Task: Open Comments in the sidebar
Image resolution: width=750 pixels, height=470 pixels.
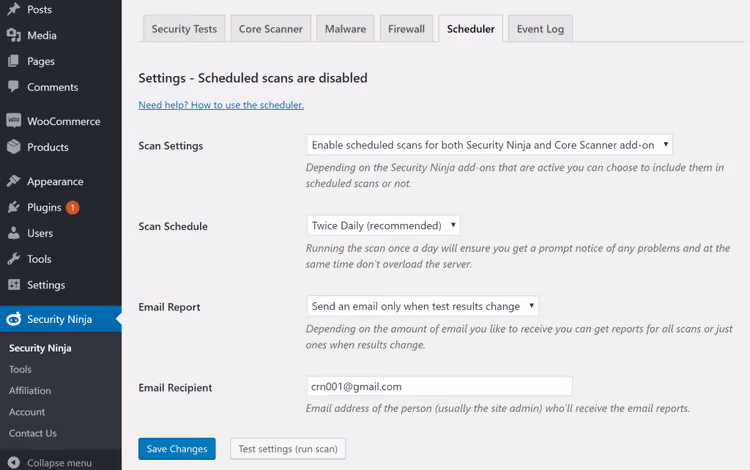Action: pos(53,87)
